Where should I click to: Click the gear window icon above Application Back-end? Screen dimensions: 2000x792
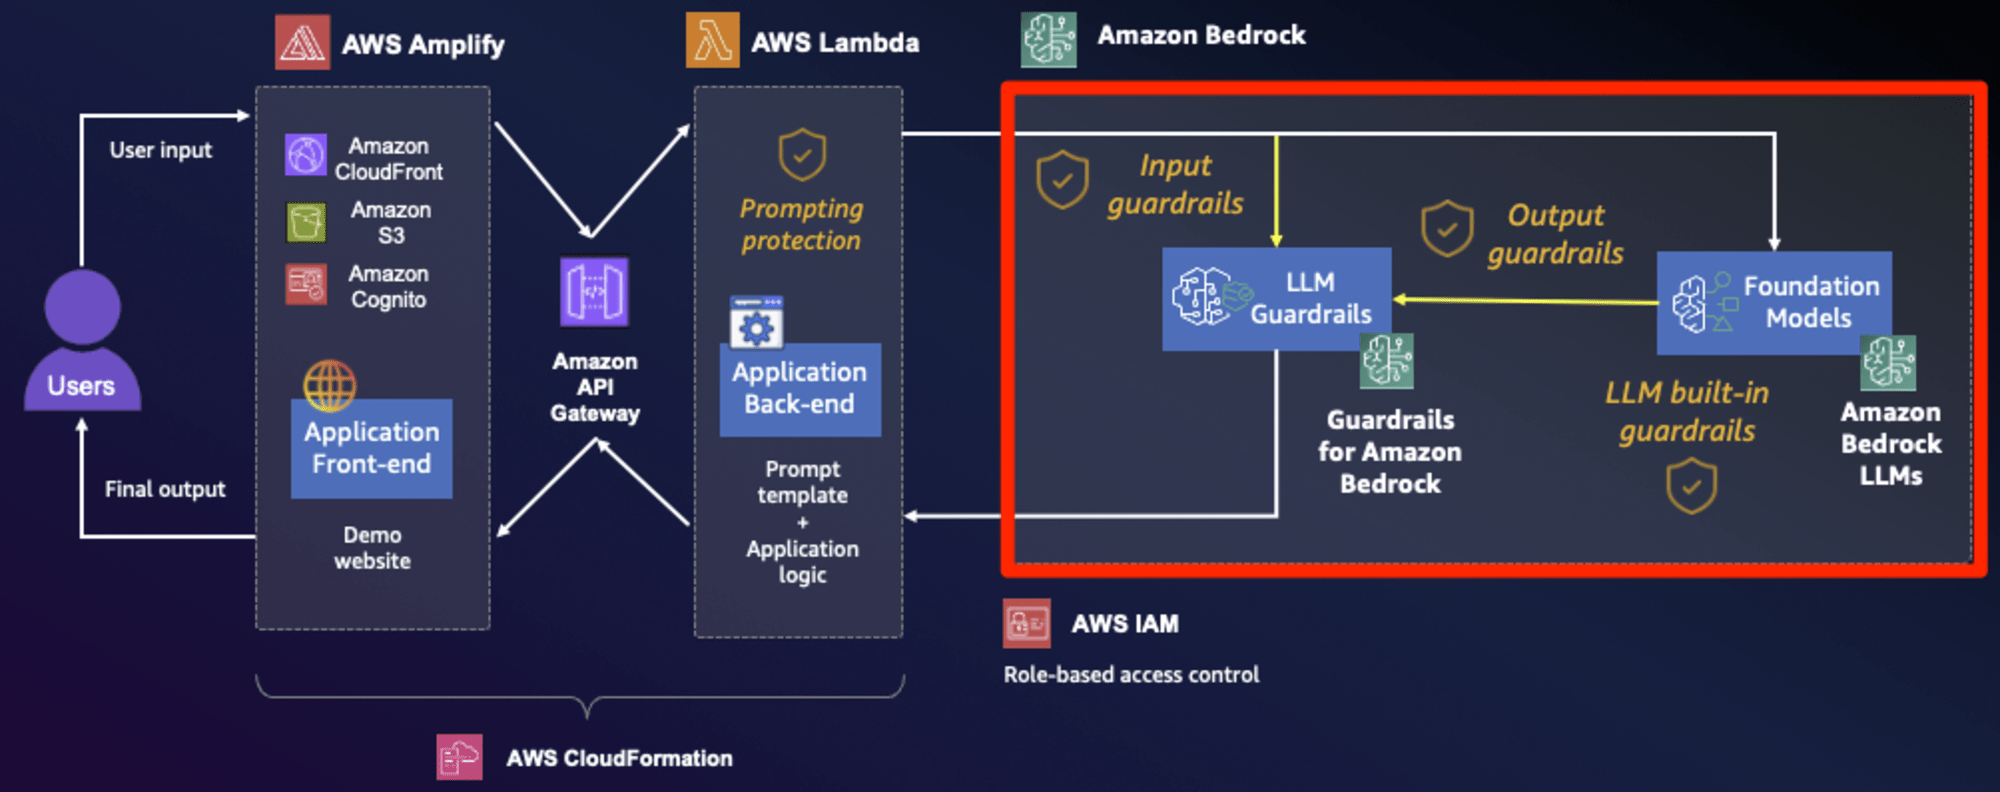(756, 322)
